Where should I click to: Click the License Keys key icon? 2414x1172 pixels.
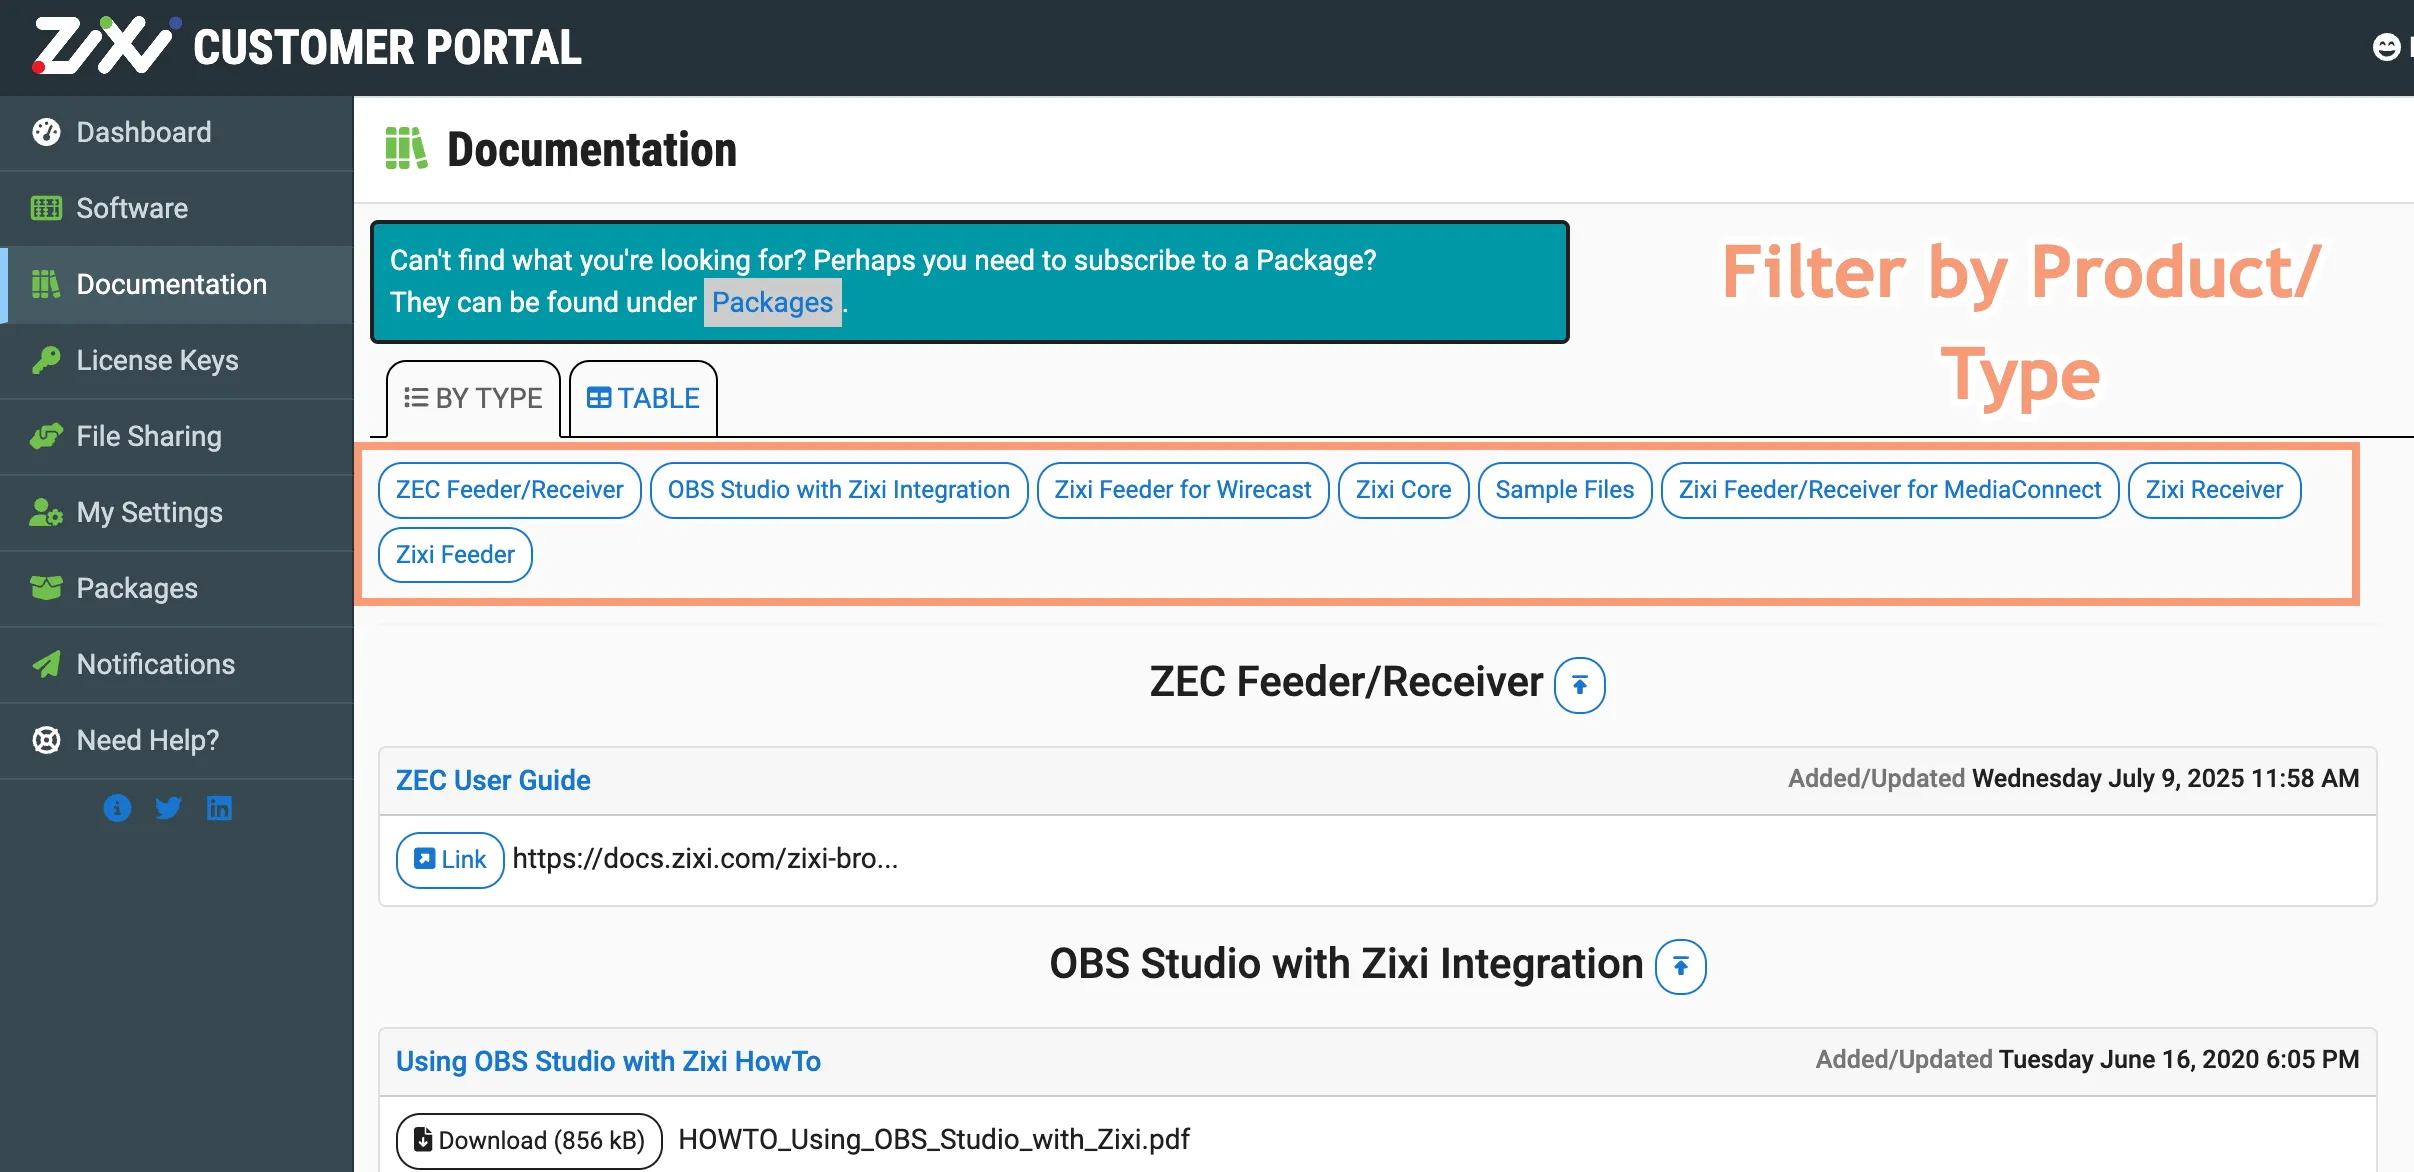point(46,360)
